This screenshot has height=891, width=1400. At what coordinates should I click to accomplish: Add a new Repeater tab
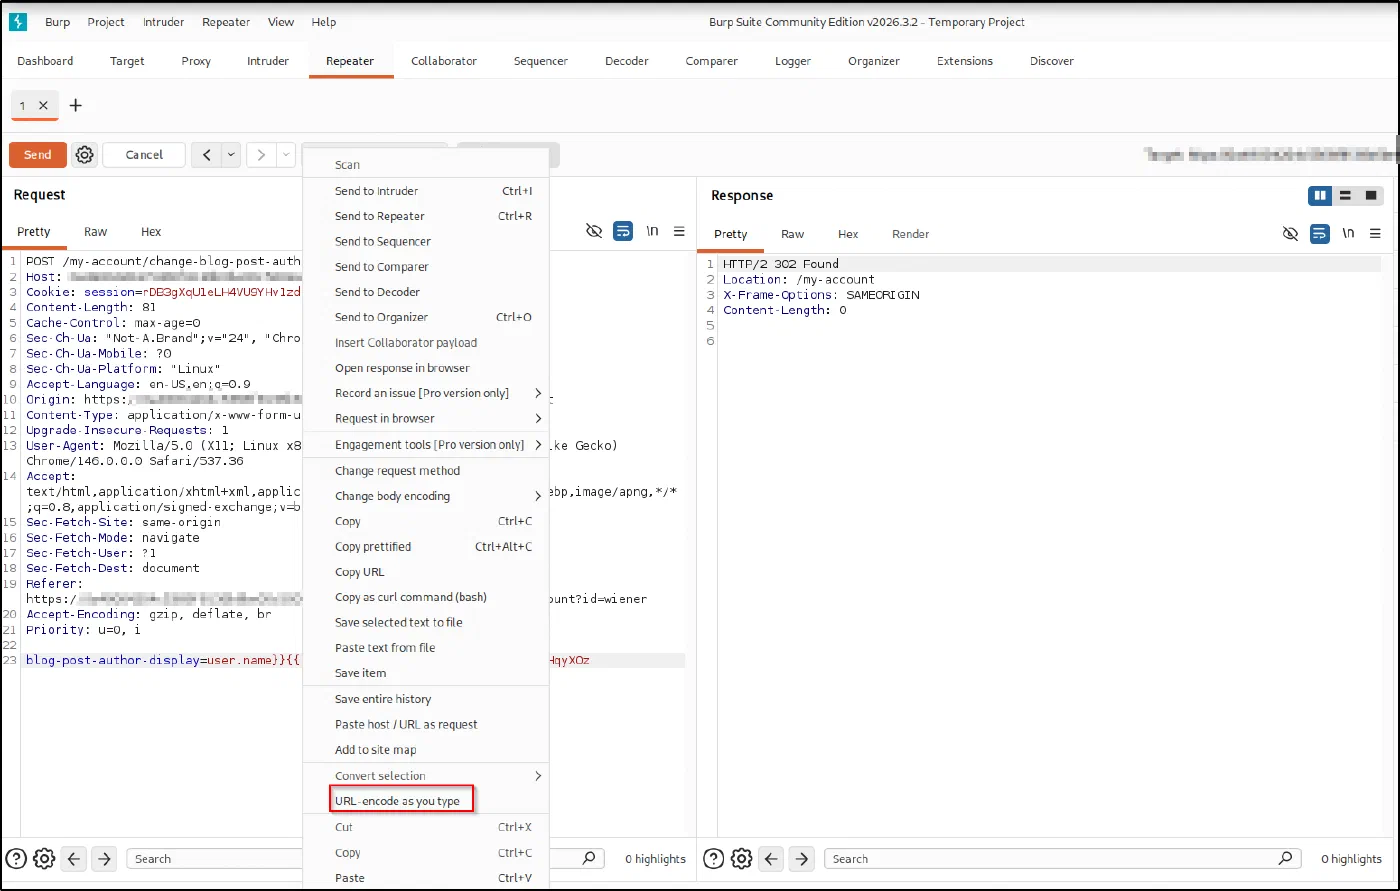click(75, 105)
